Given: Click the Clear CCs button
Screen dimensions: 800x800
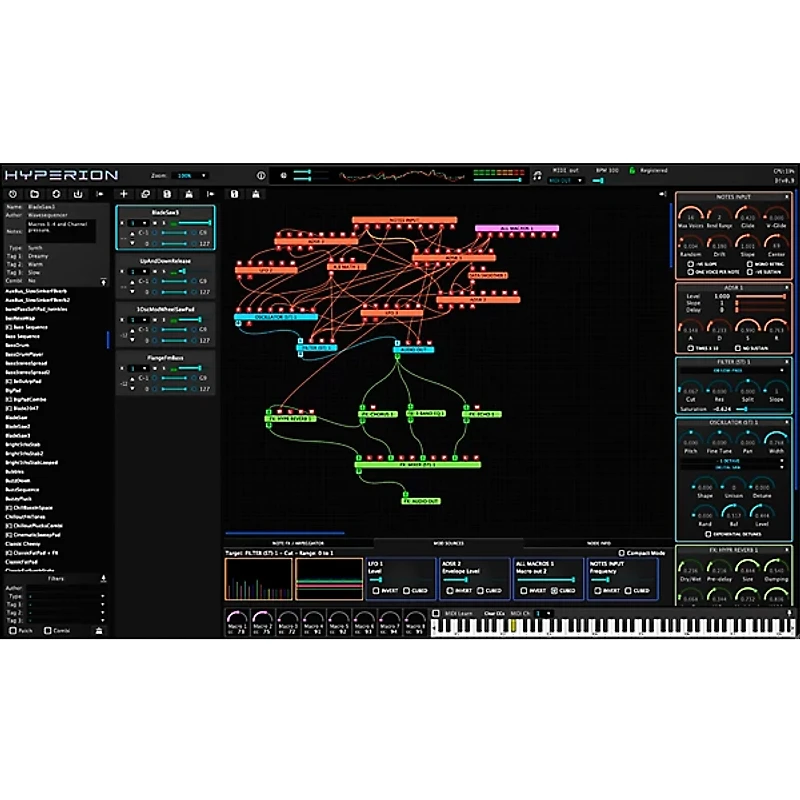Looking at the screenshot, I should pos(492,612).
